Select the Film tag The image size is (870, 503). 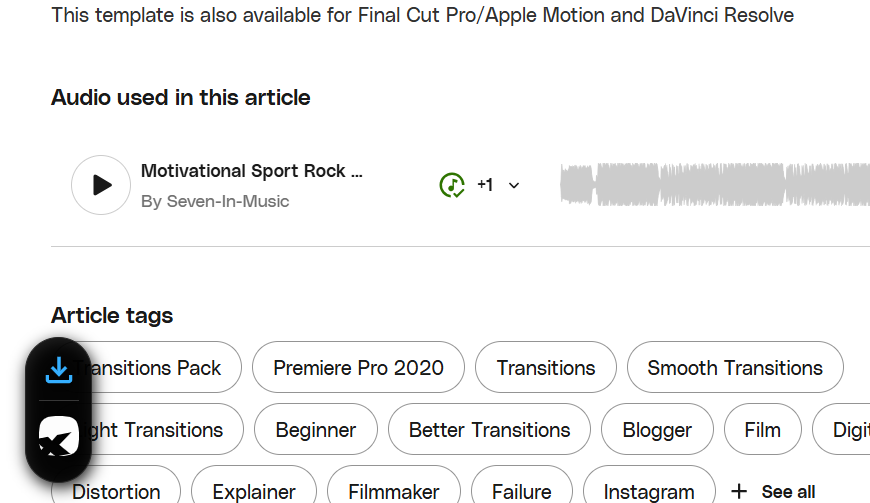[x=763, y=429]
